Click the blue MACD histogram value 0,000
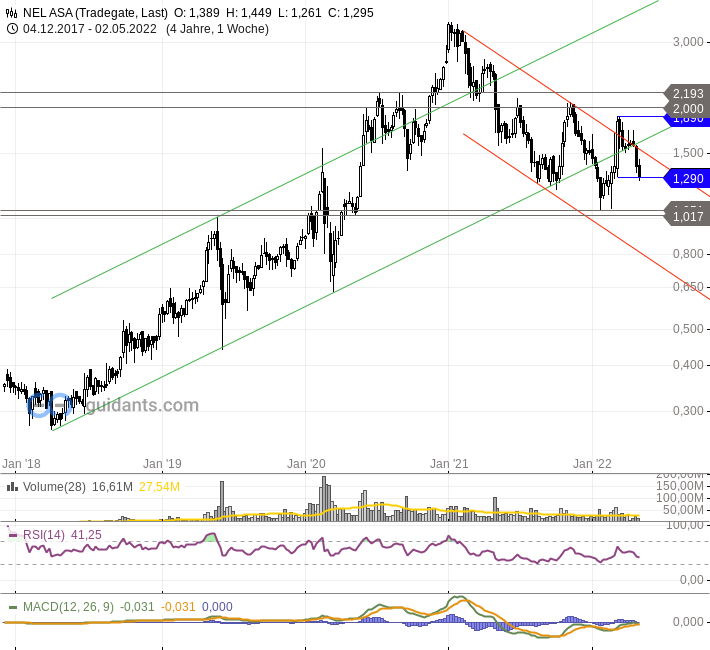This screenshot has height=650, width=710. [217, 607]
